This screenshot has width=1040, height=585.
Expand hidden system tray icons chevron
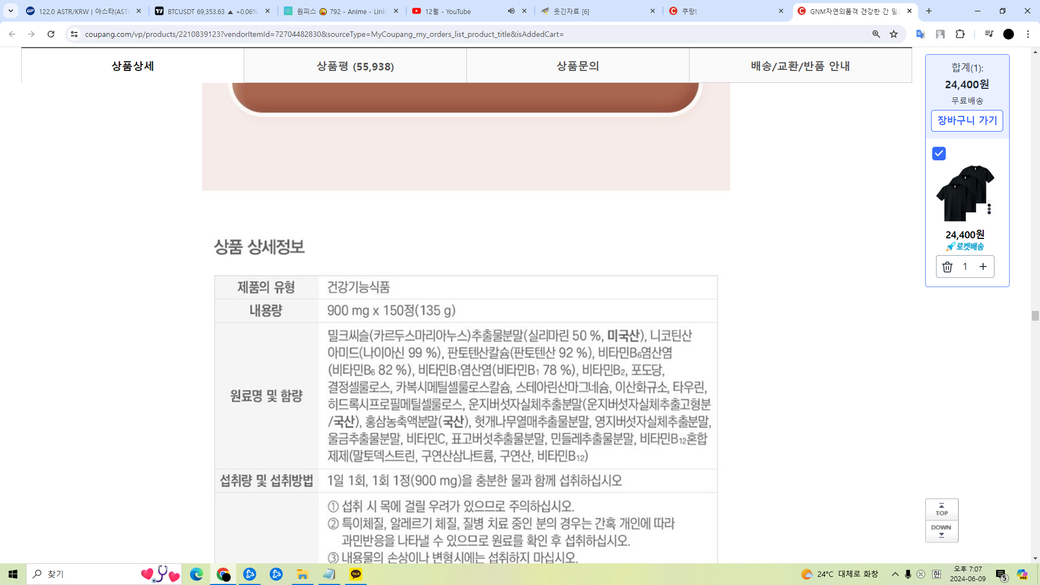click(895, 574)
